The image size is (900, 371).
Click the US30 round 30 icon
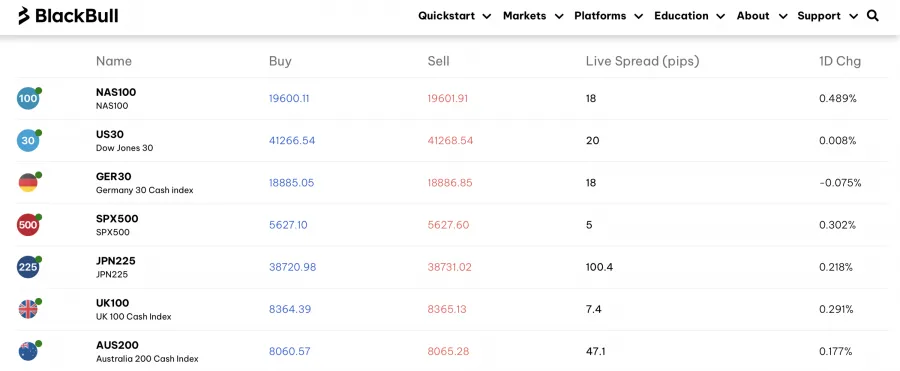[28, 140]
